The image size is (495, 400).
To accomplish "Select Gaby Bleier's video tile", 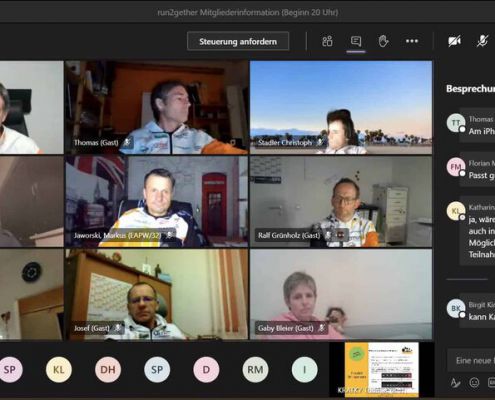I will (341, 294).
